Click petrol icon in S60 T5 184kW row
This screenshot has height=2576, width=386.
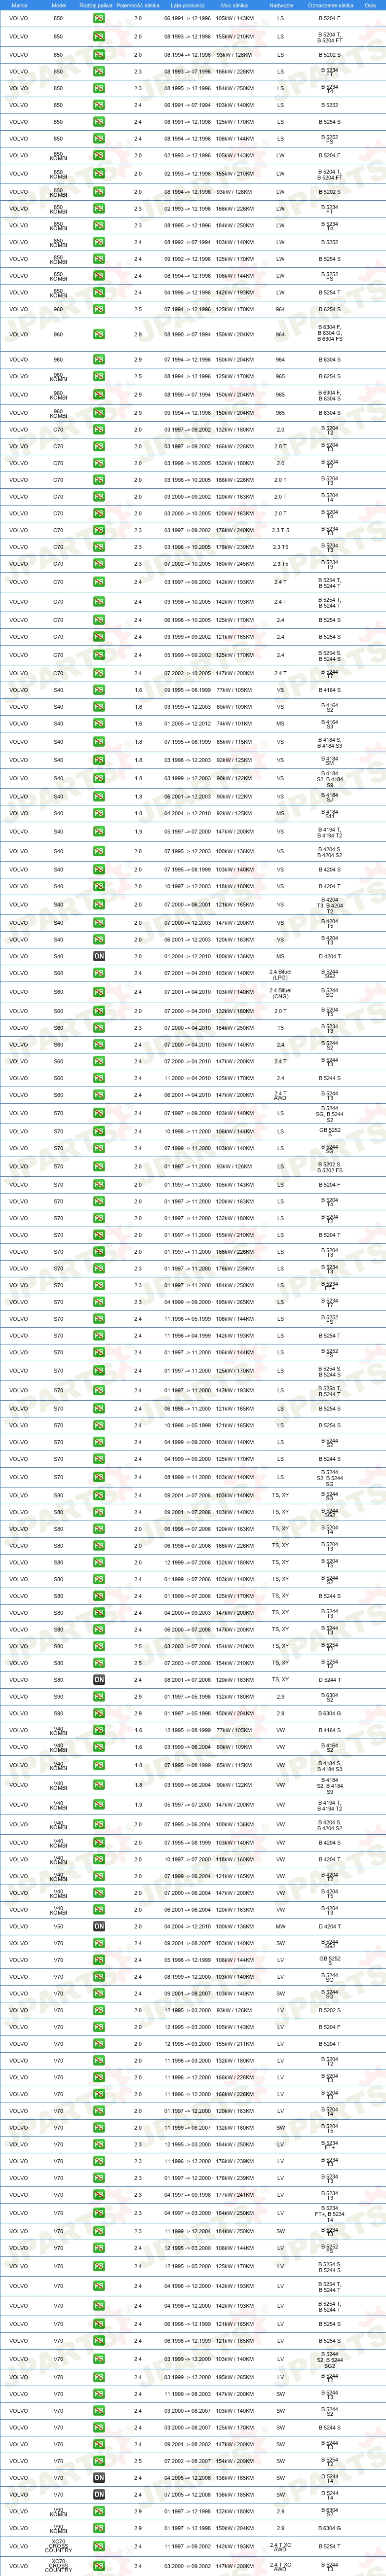point(99,1028)
